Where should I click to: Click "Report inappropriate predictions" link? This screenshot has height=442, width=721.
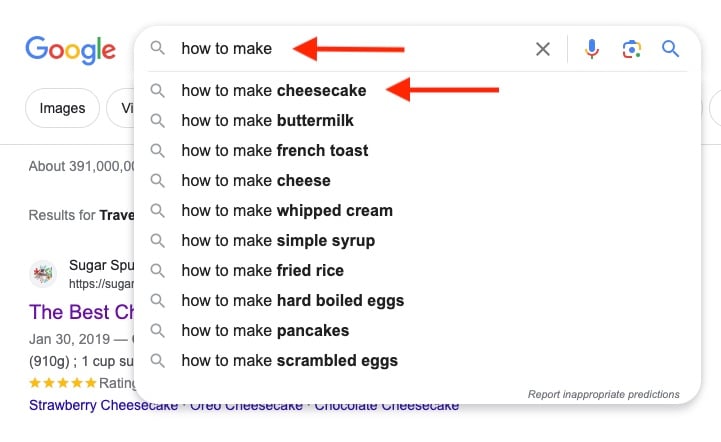(603, 395)
